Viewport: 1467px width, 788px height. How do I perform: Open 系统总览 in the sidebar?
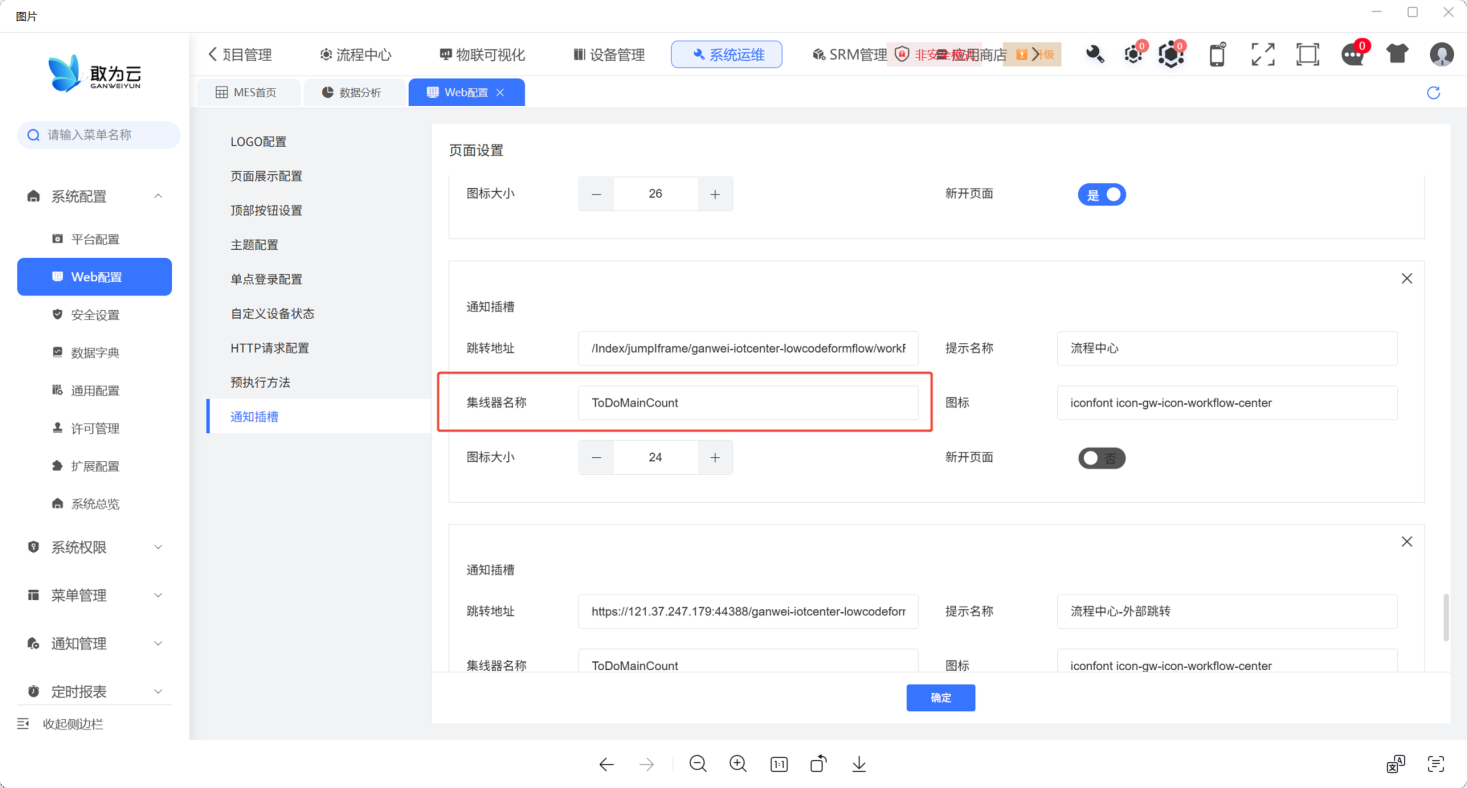pyautogui.click(x=95, y=504)
